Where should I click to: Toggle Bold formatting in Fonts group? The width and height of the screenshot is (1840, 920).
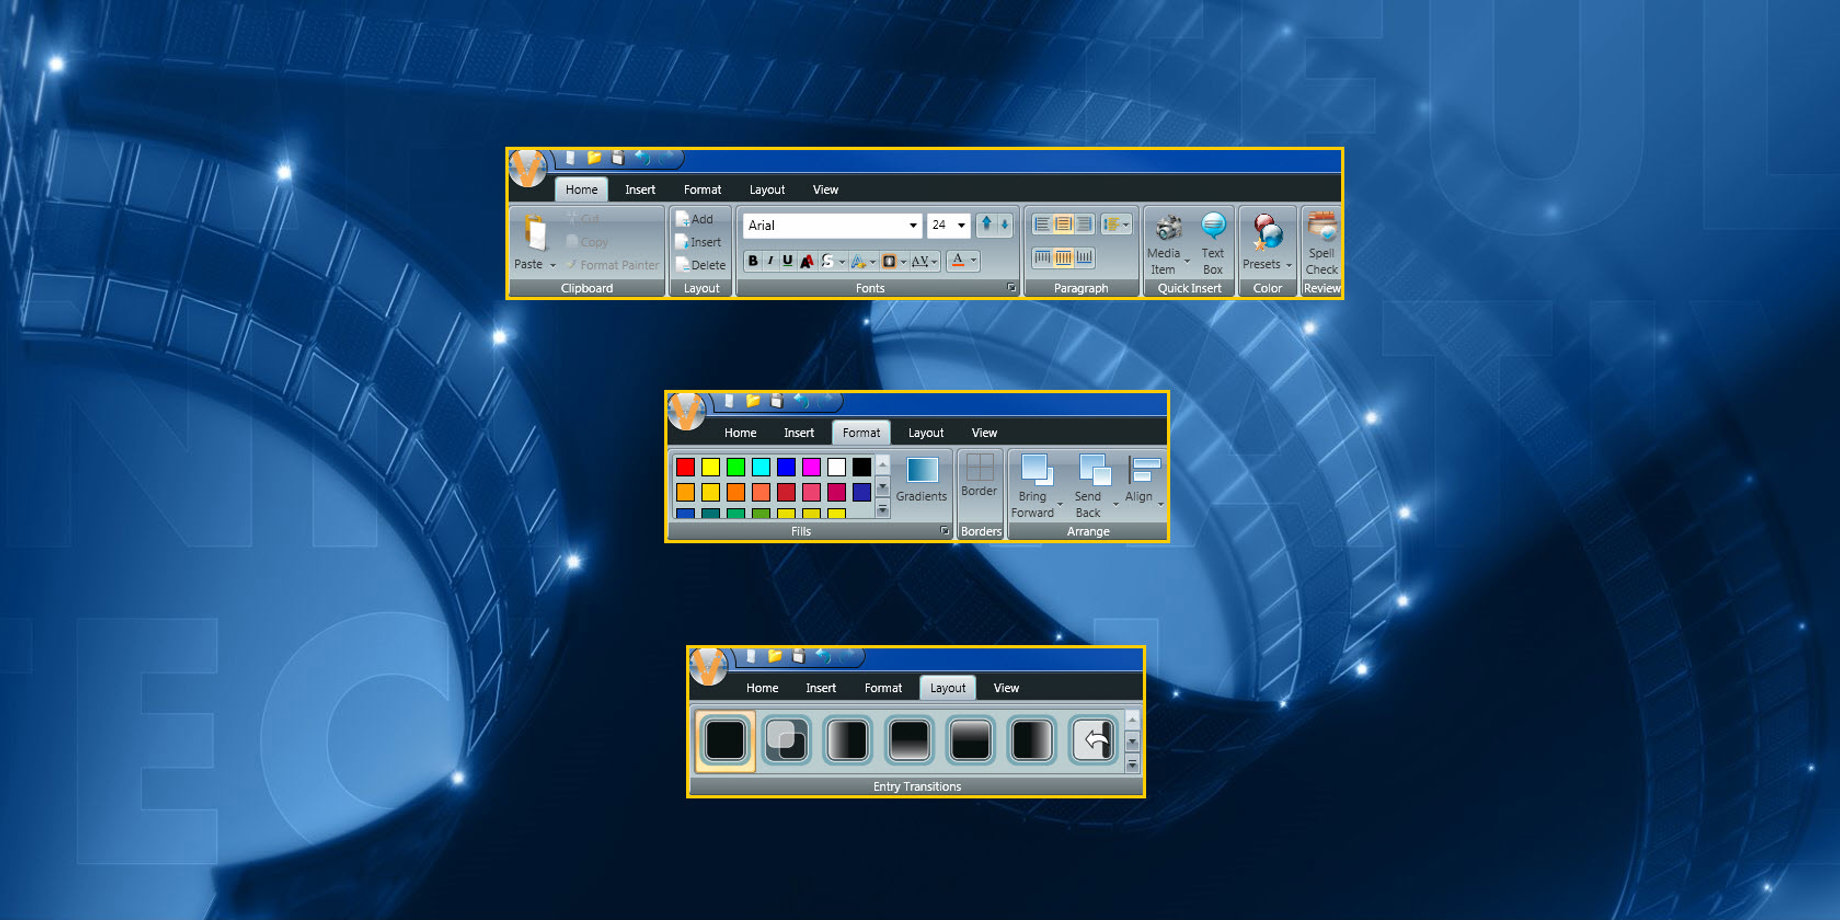753,261
